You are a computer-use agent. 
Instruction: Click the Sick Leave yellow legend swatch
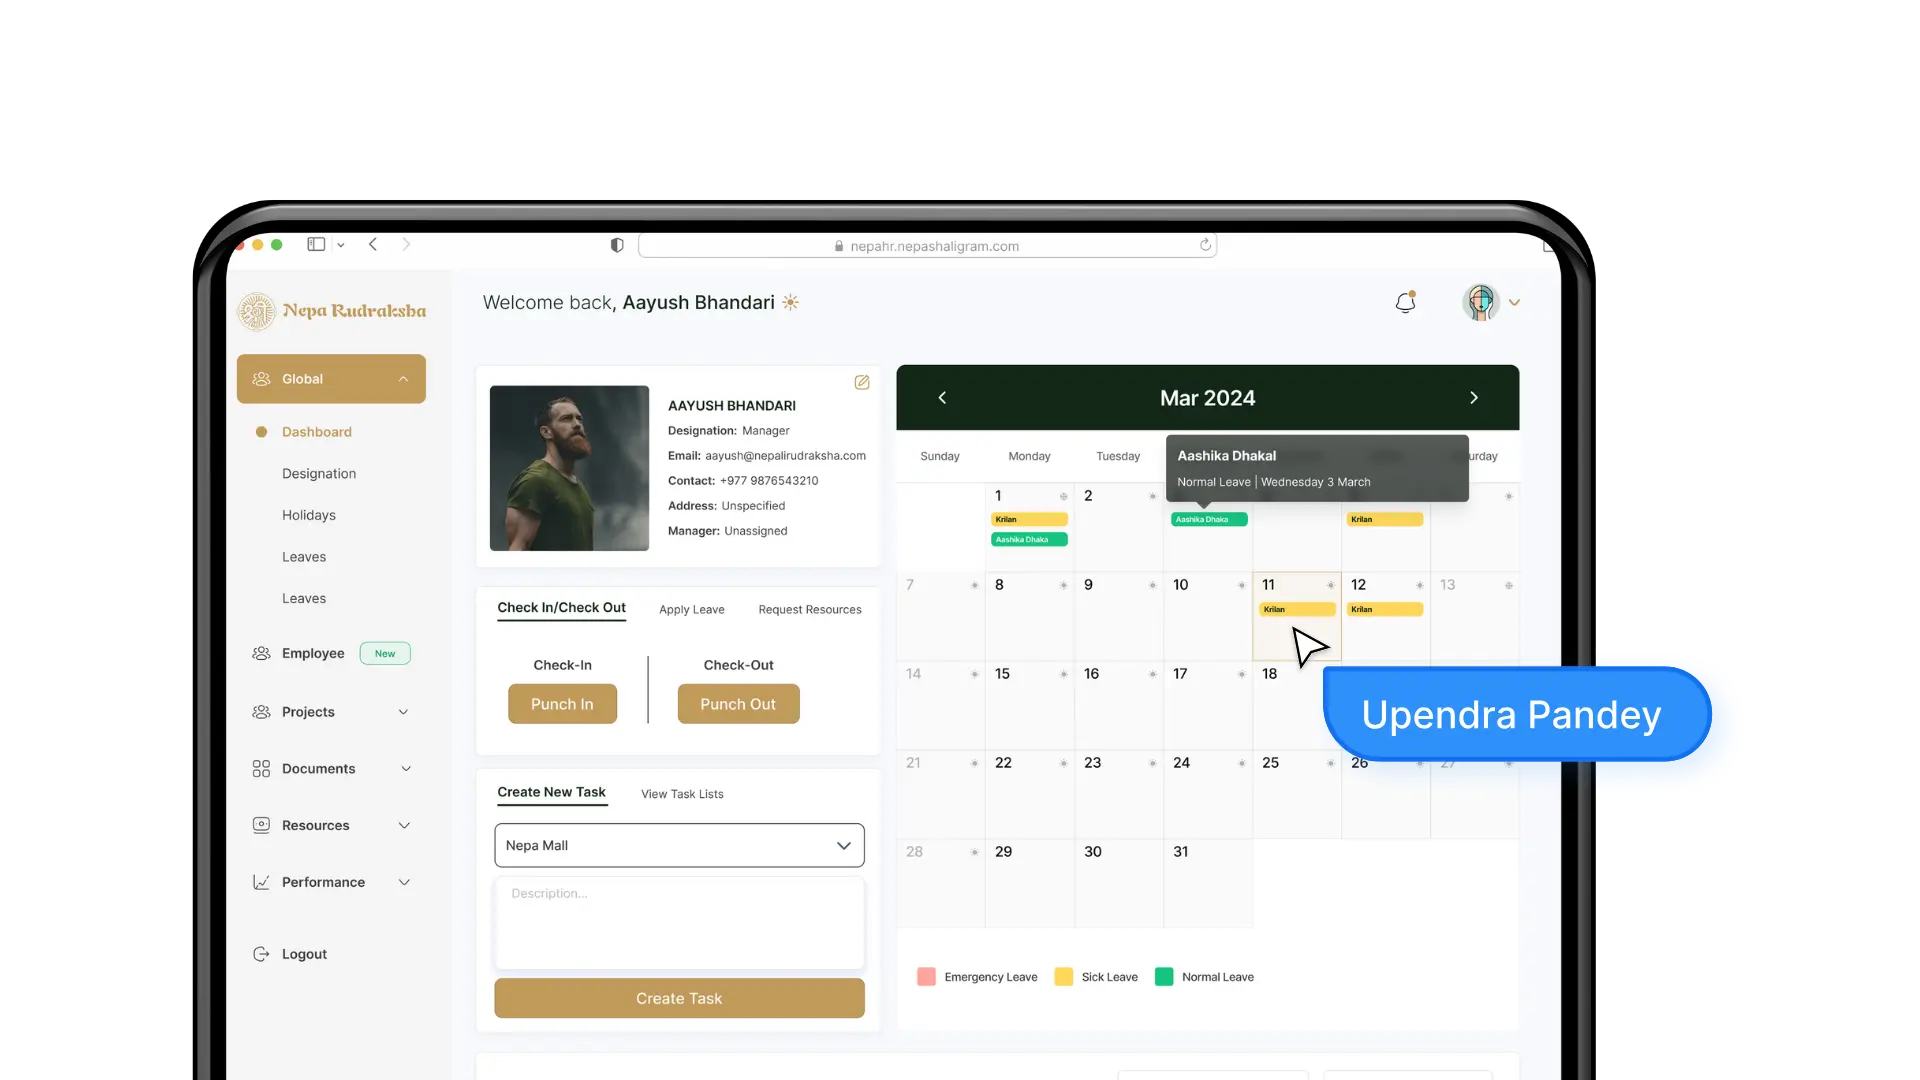point(1063,976)
